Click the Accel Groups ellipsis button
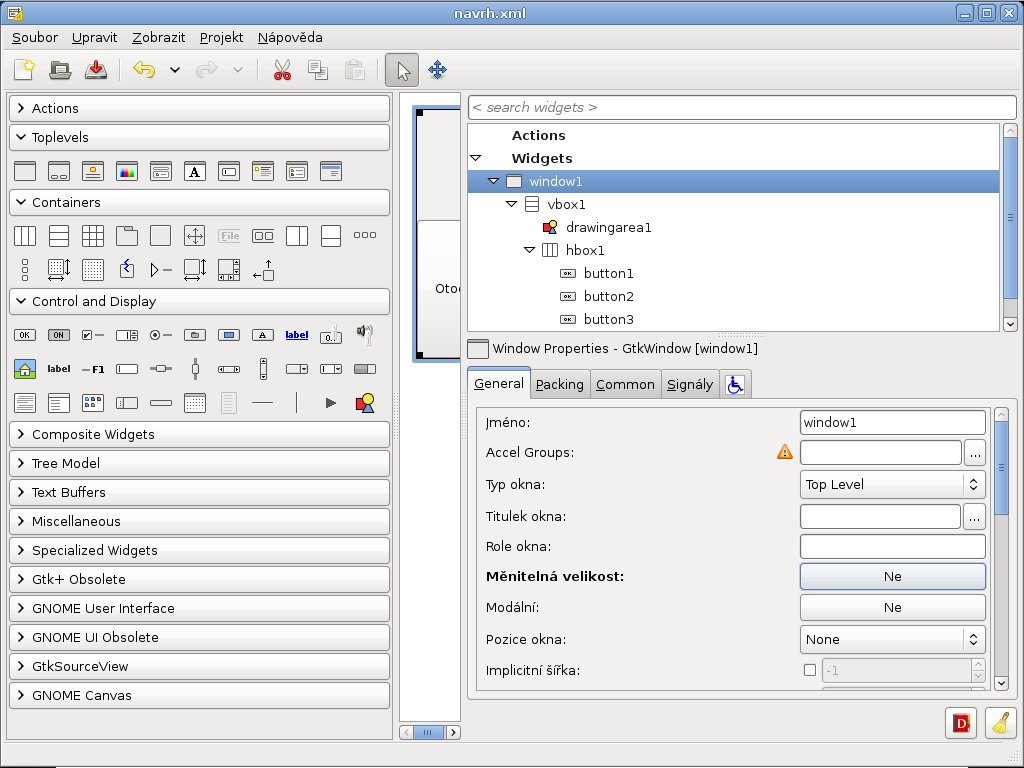This screenshot has width=1024, height=768. [x=974, y=453]
